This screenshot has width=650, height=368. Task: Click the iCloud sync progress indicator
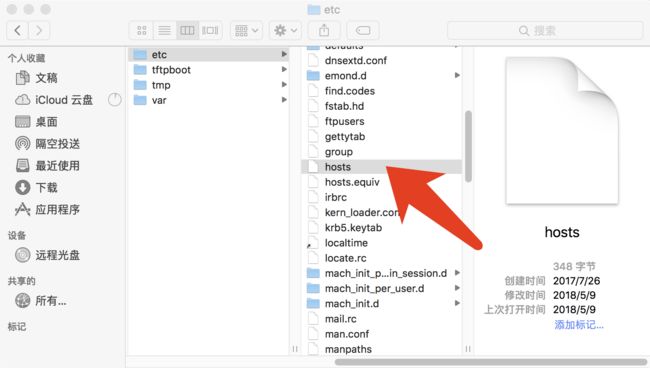(114, 100)
